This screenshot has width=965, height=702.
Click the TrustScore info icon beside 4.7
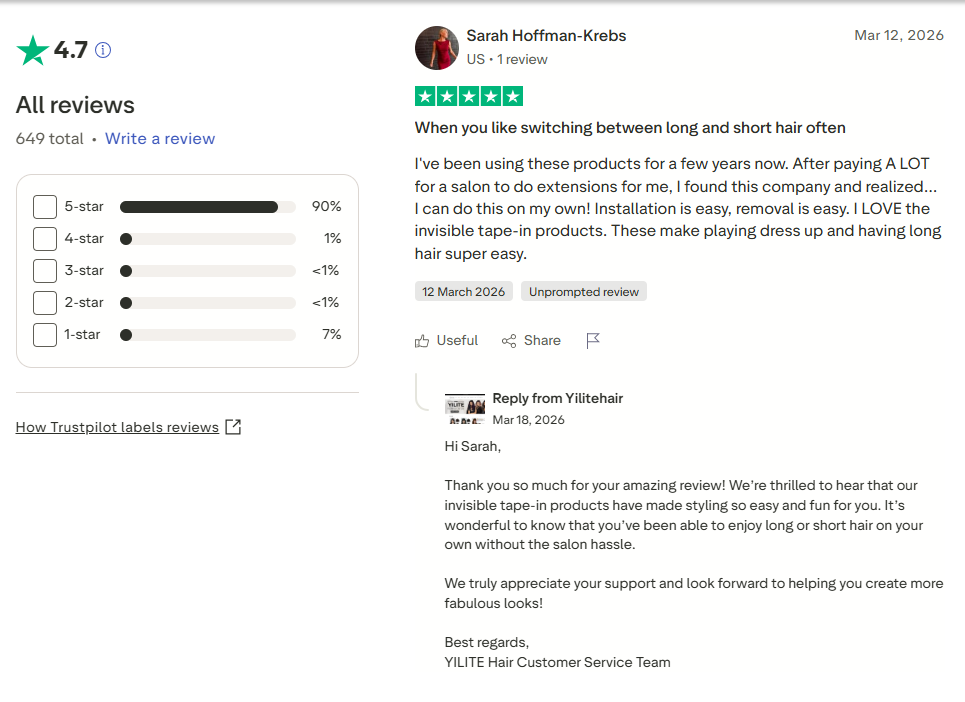point(103,50)
